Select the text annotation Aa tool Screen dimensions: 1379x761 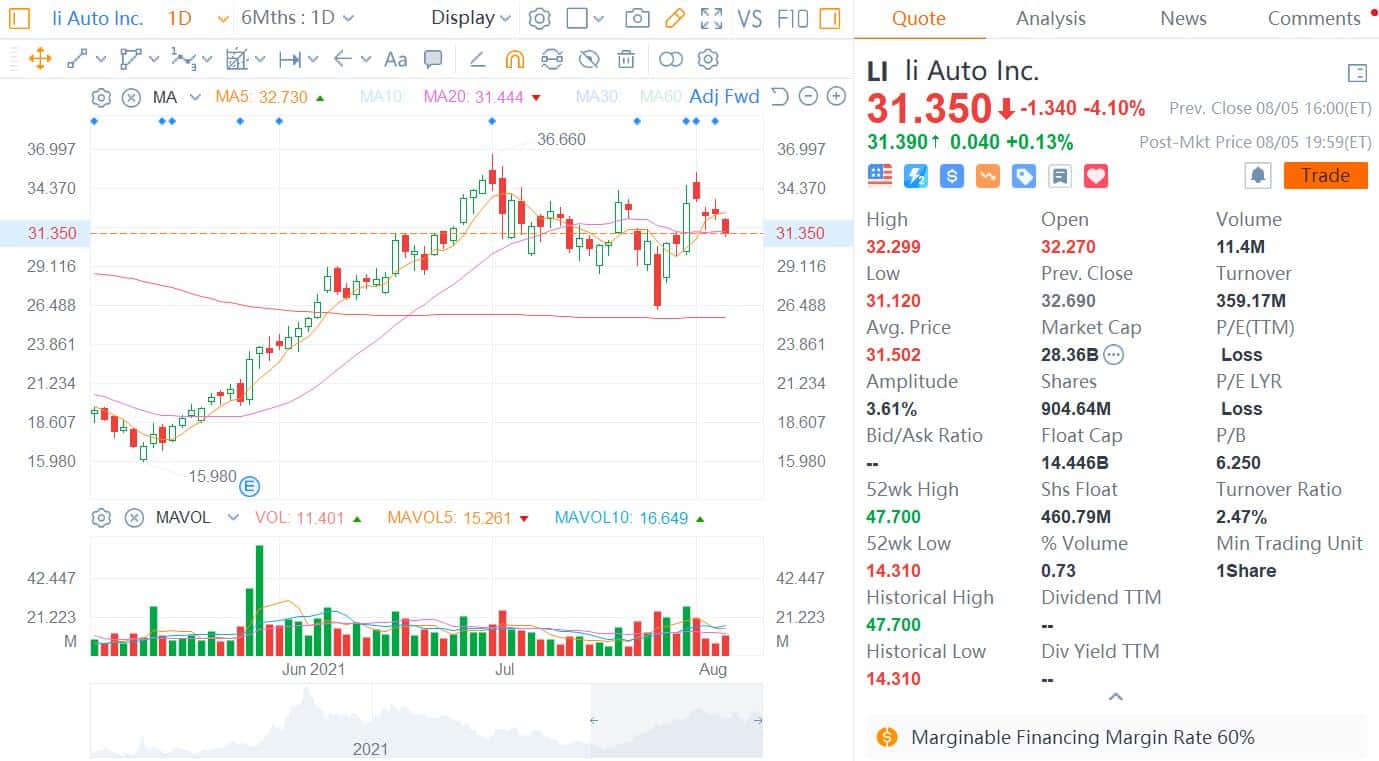tap(395, 59)
